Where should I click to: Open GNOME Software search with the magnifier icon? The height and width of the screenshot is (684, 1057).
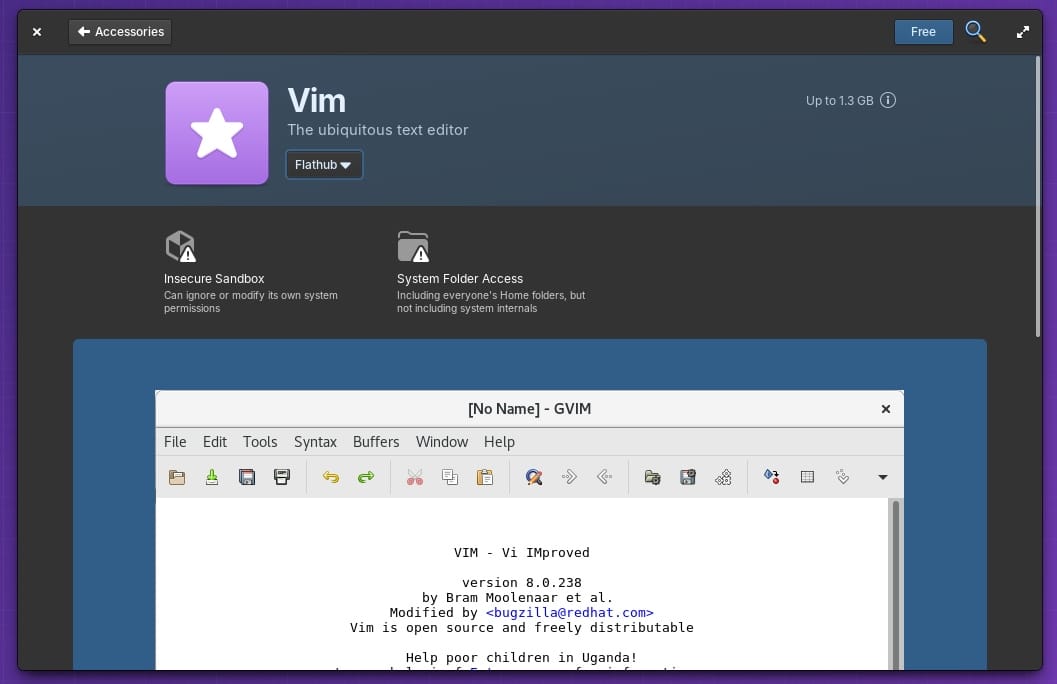tap(975, 31)
